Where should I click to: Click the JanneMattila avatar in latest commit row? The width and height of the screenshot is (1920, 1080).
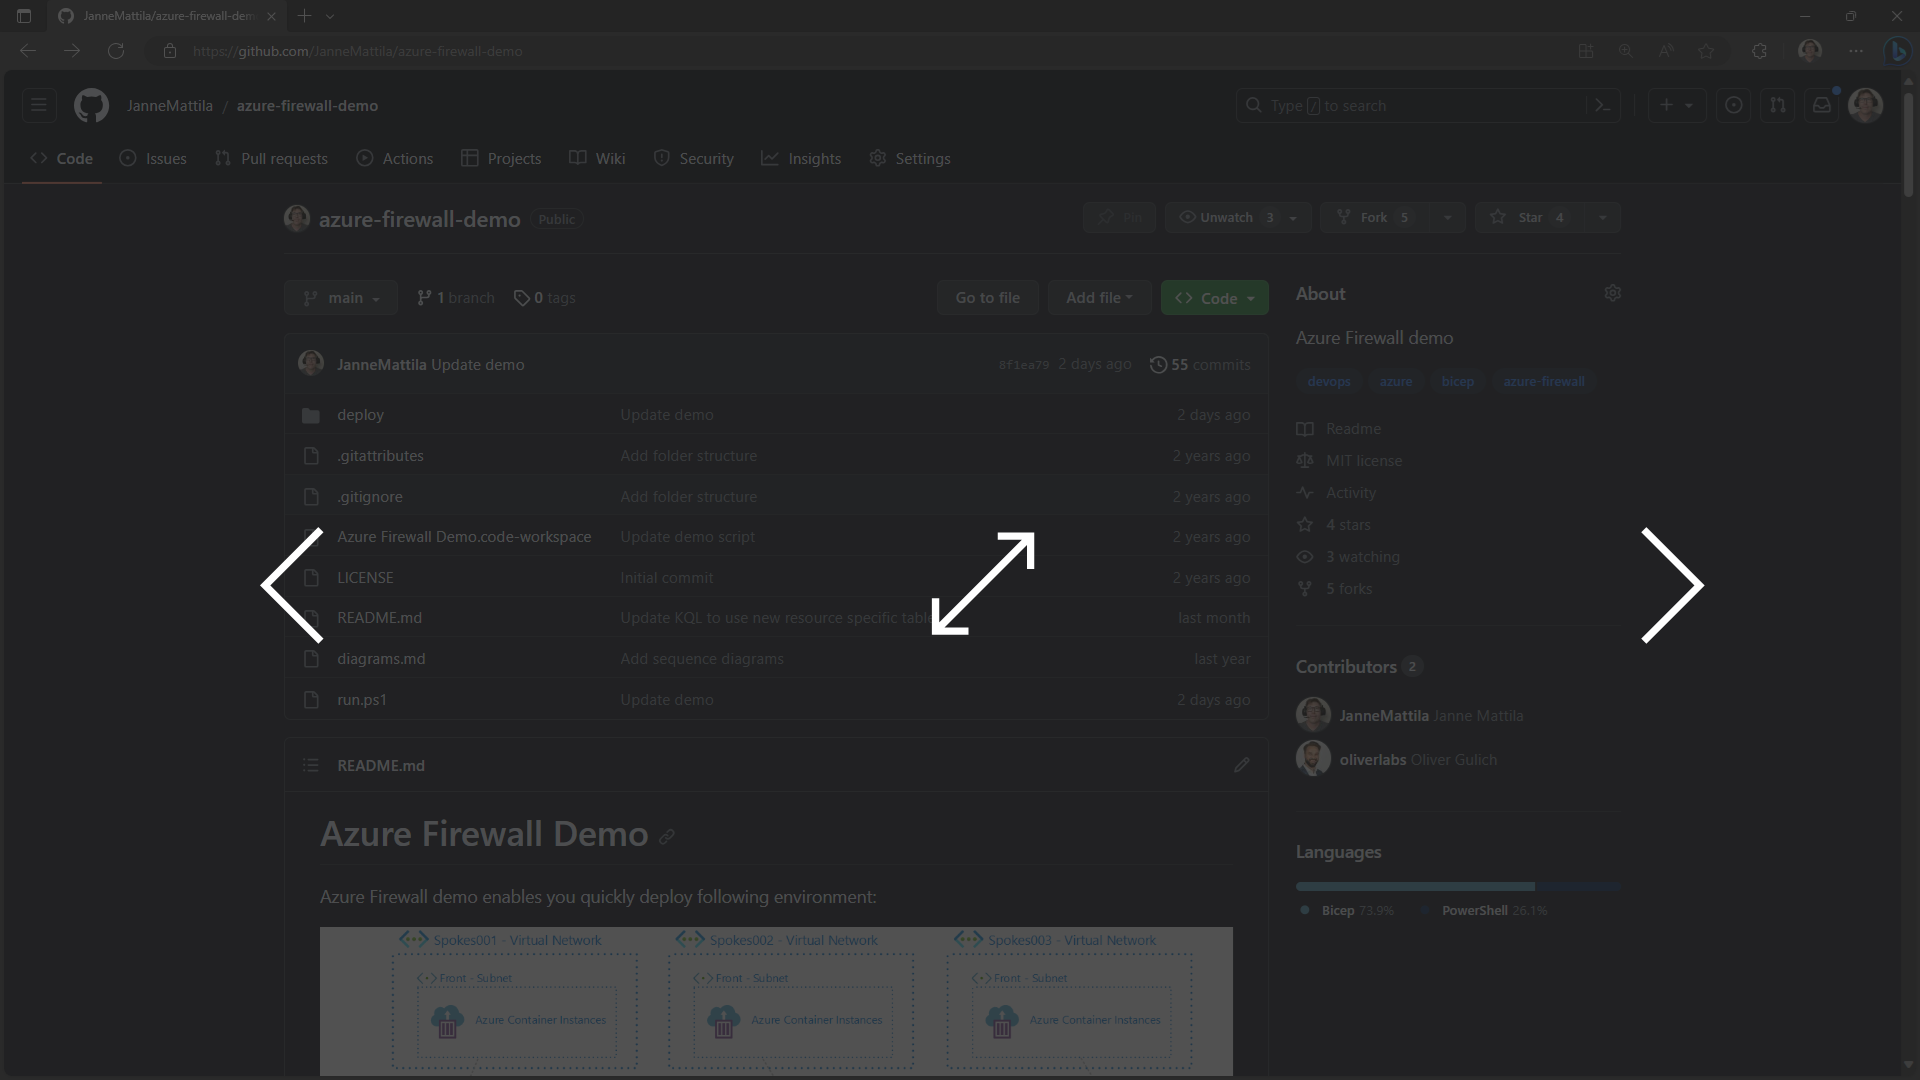pyautogui.click(x=311, y=363)
